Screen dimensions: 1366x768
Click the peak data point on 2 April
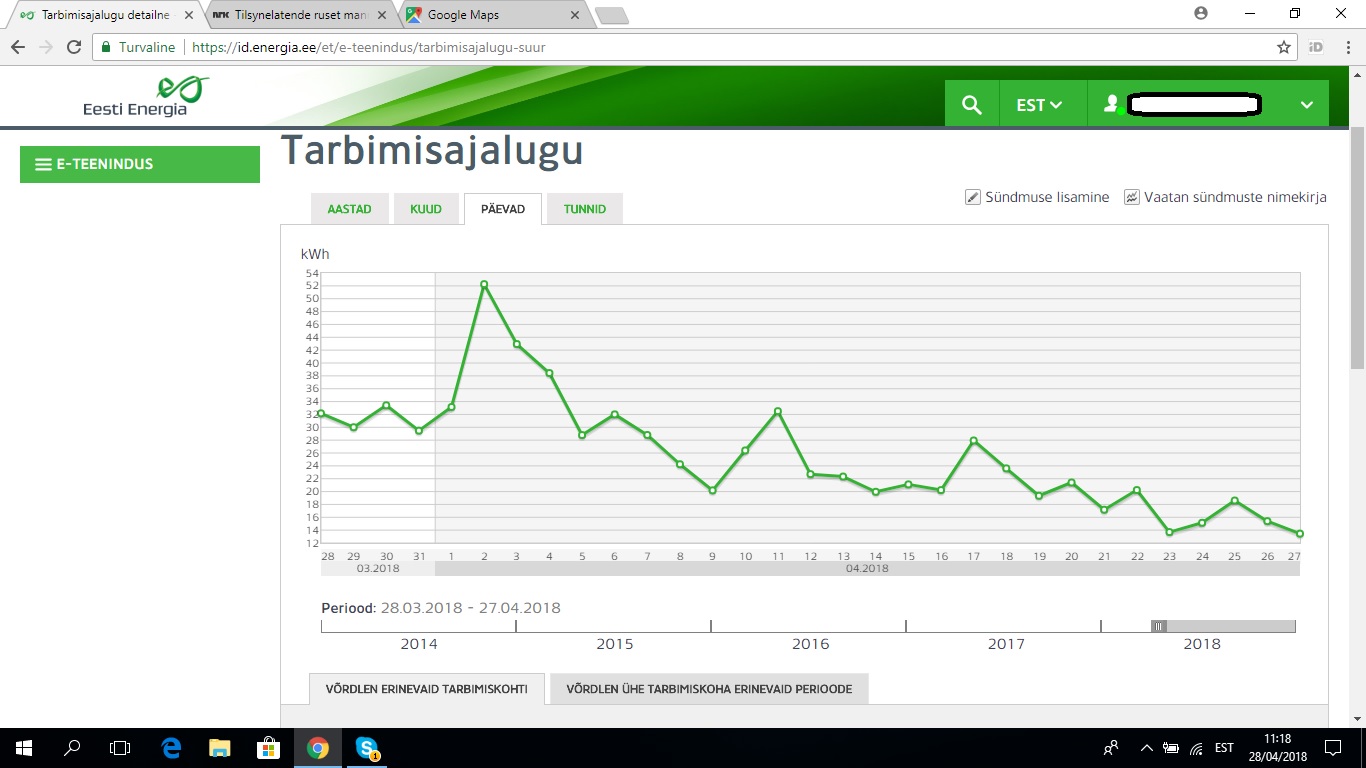click(x=484, y=285)
